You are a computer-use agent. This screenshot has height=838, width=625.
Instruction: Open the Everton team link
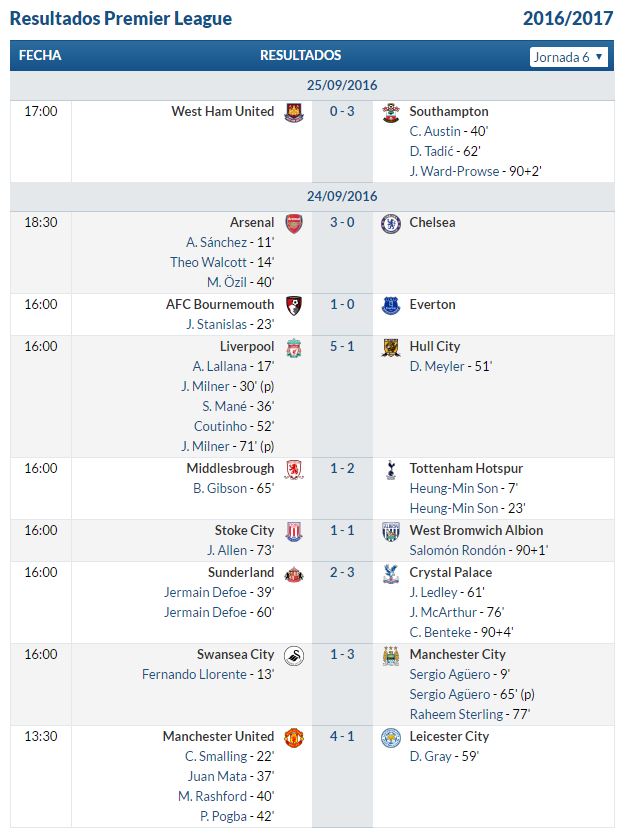click(433, 305)
